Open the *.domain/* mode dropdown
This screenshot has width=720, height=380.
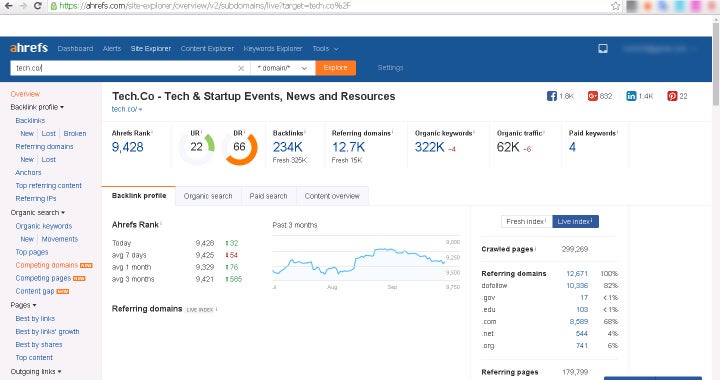click(x=283, y=68)
